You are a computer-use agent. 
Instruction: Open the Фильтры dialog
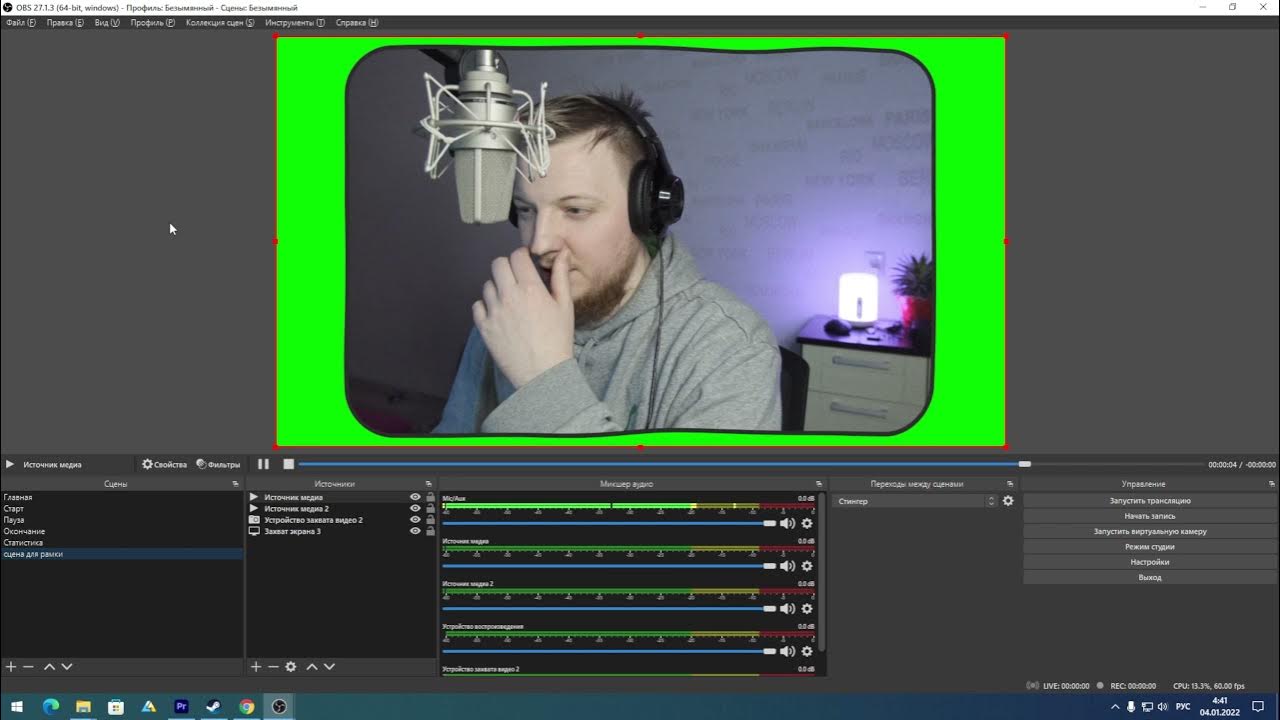[218, 464]
